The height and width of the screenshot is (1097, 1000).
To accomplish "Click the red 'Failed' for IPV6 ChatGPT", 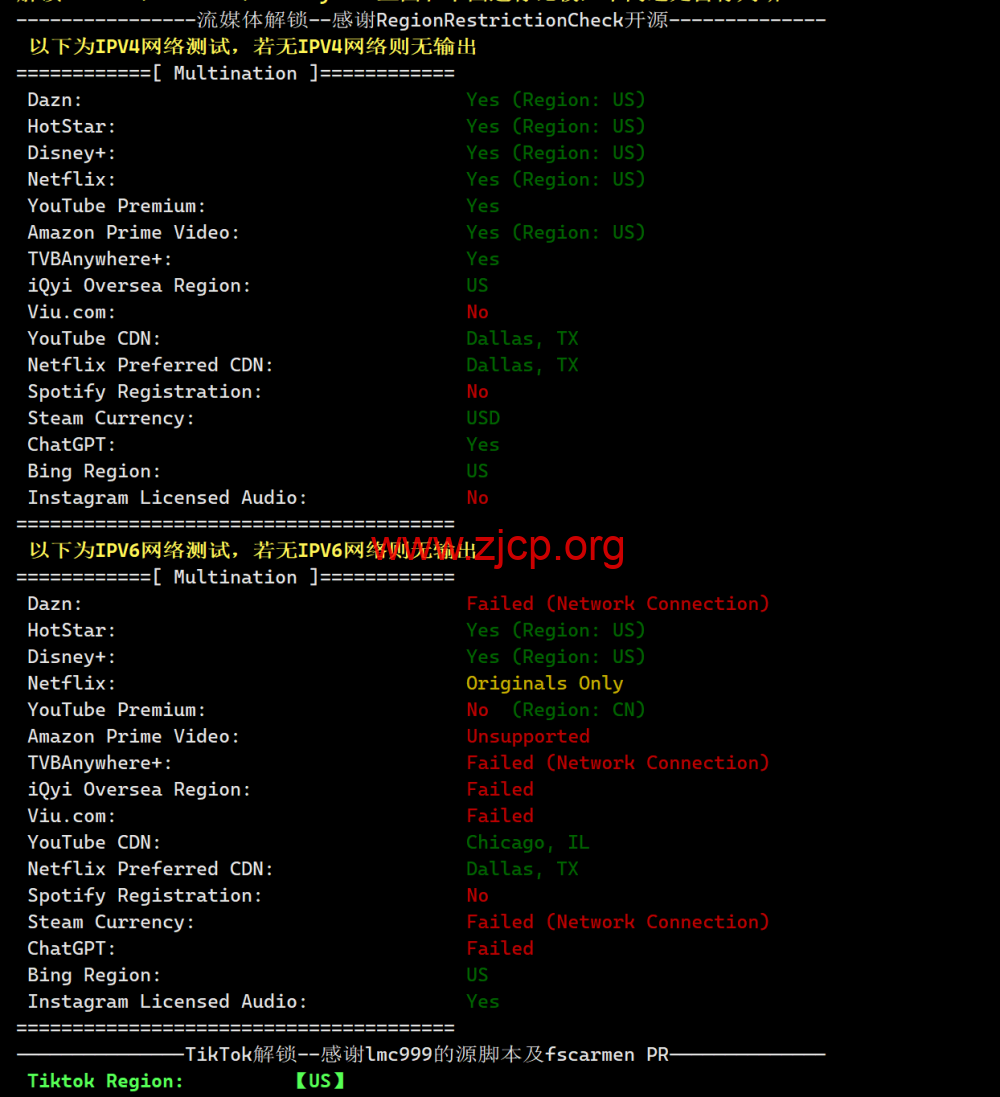I will point(500,949).
